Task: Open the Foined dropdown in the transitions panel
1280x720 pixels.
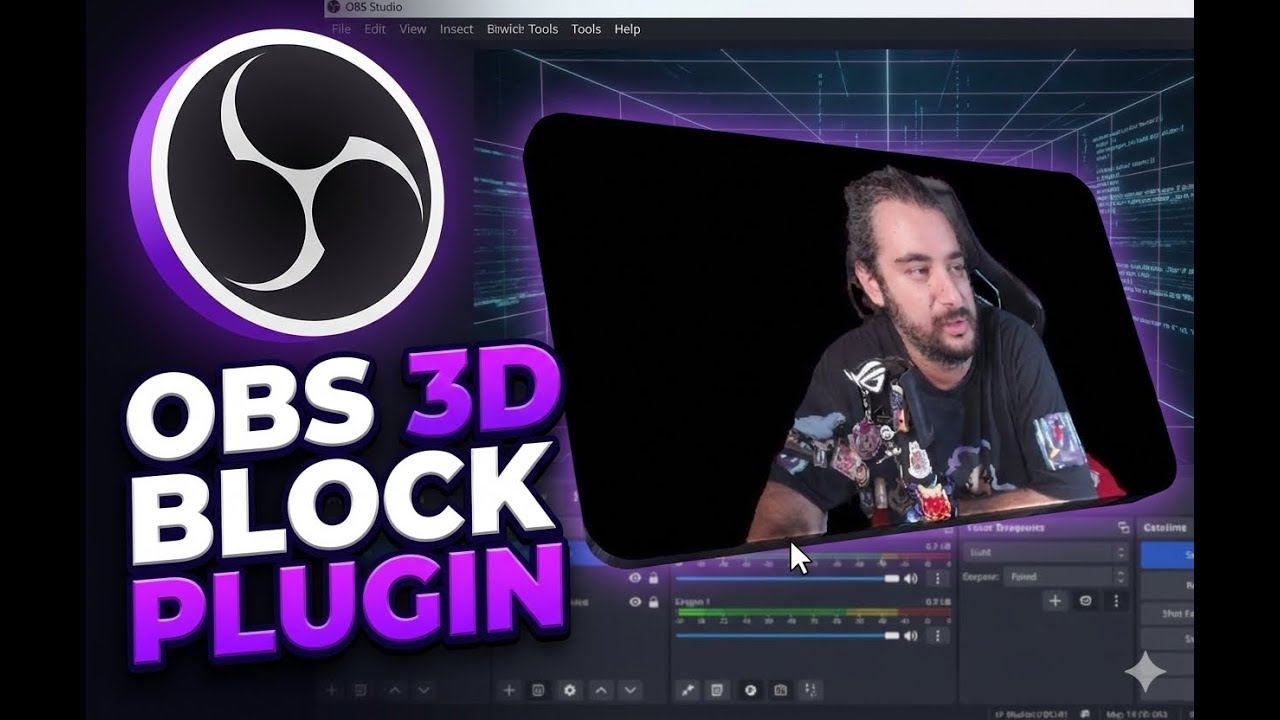Action: click(1065, 577)
